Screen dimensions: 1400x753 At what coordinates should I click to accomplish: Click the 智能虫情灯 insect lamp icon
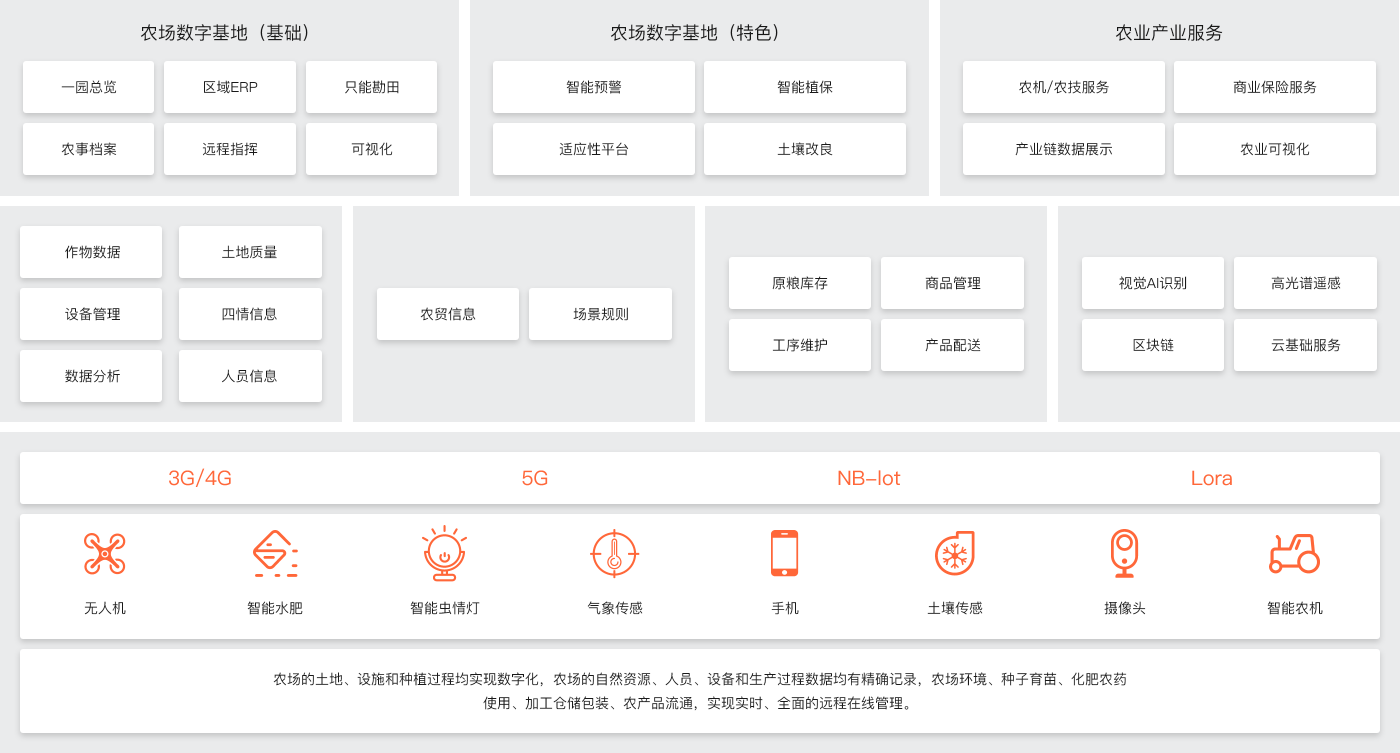[x=445, y=553]
